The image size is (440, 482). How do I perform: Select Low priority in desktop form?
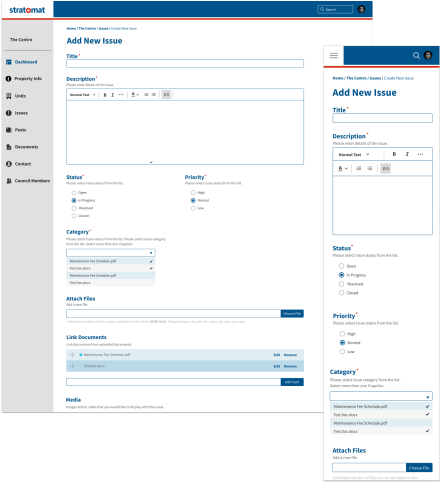click(x=193, y=208)
